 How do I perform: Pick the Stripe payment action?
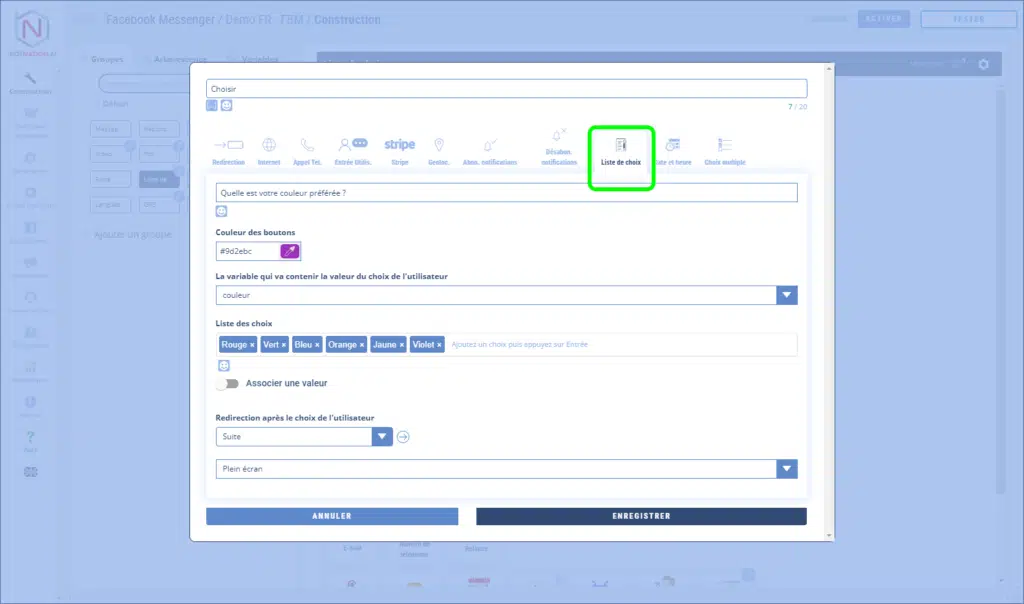click(x=399, y=149)
